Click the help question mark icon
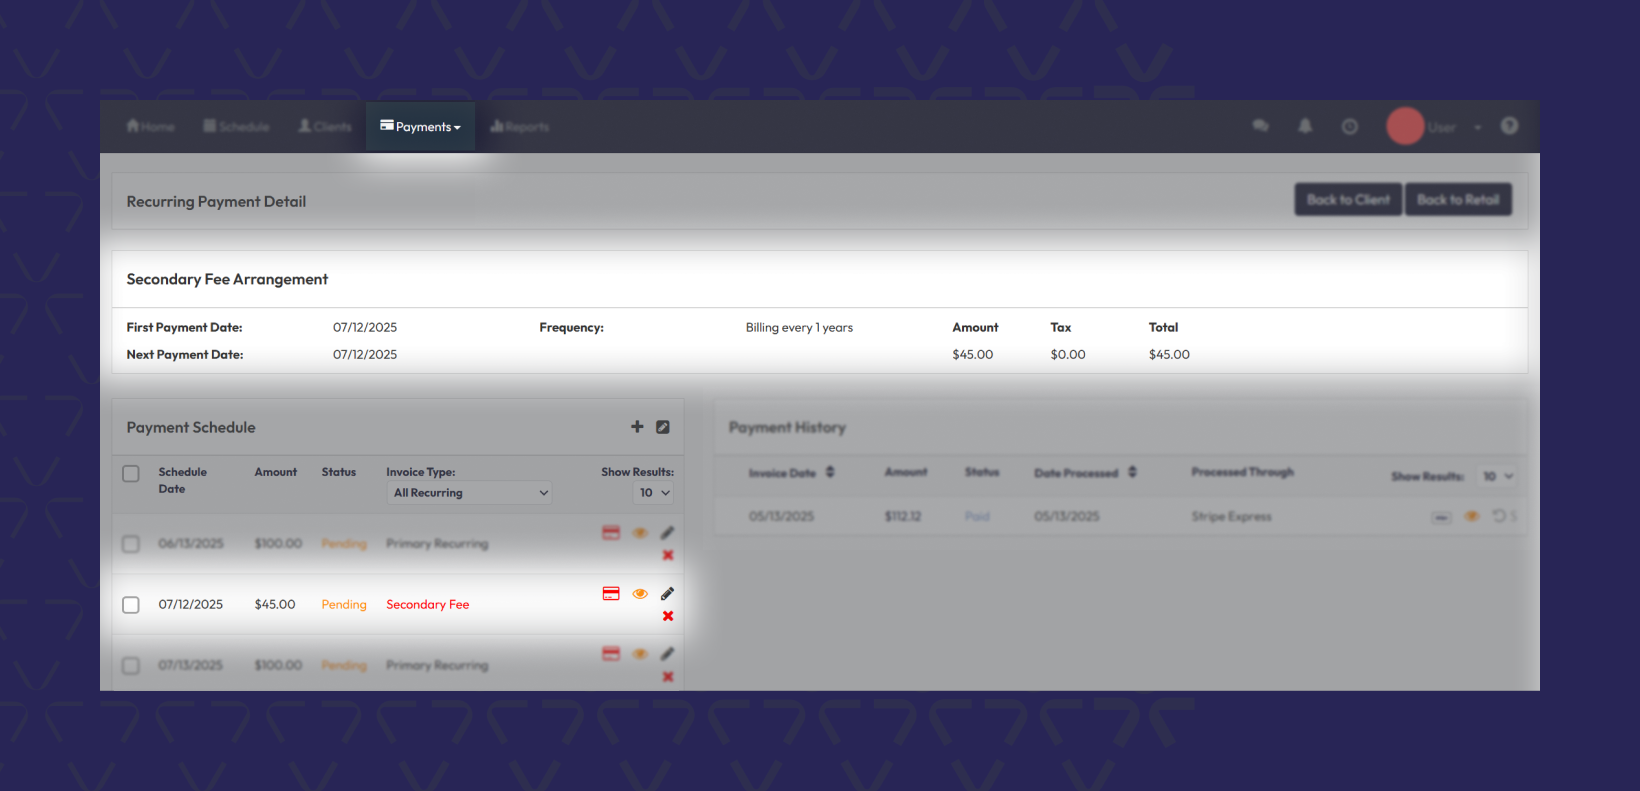 (1509, 126)
